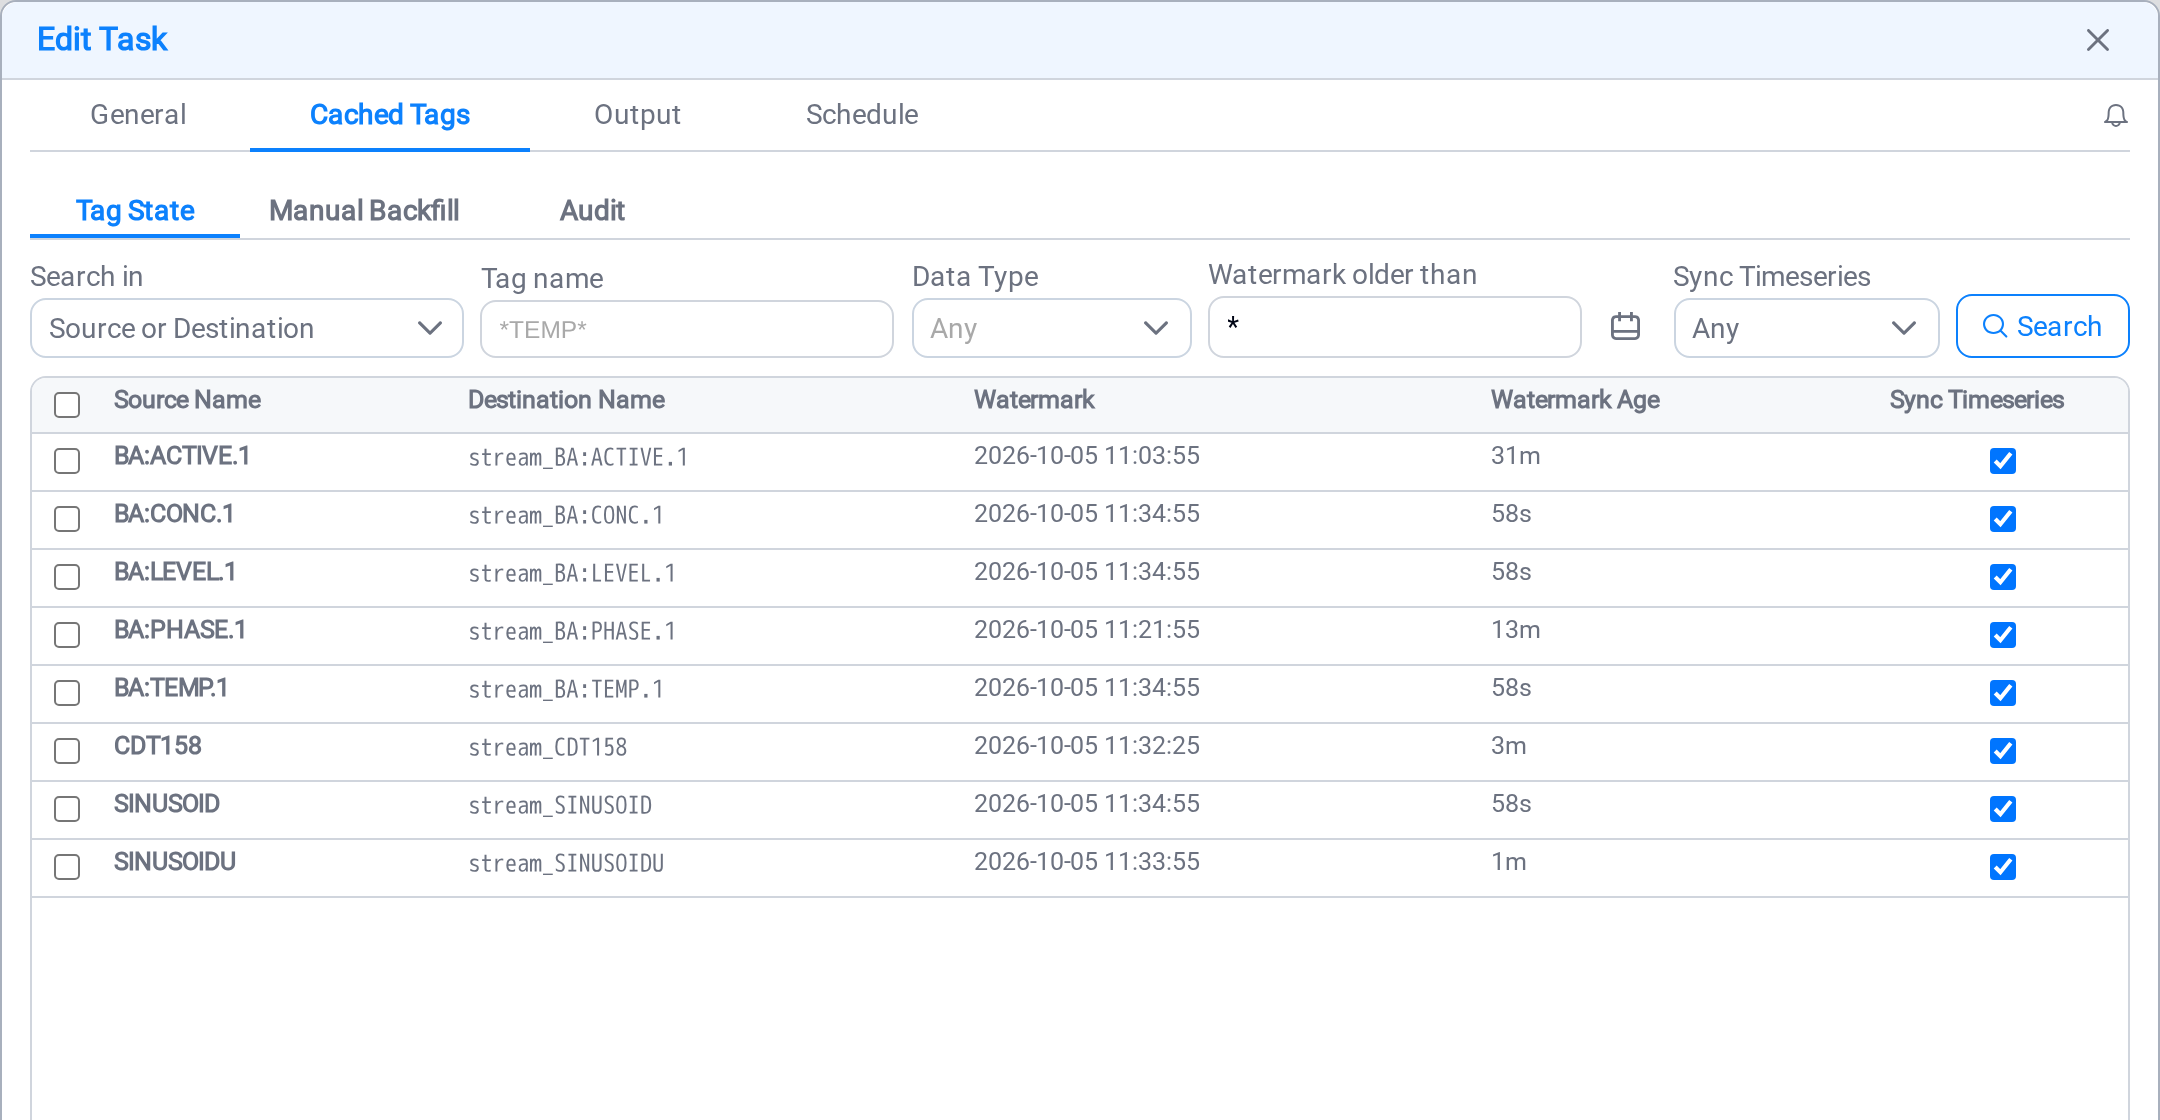
Task: Select the BA:ACTIVE.1 row checkbox
Action: [x=67, y=461]
